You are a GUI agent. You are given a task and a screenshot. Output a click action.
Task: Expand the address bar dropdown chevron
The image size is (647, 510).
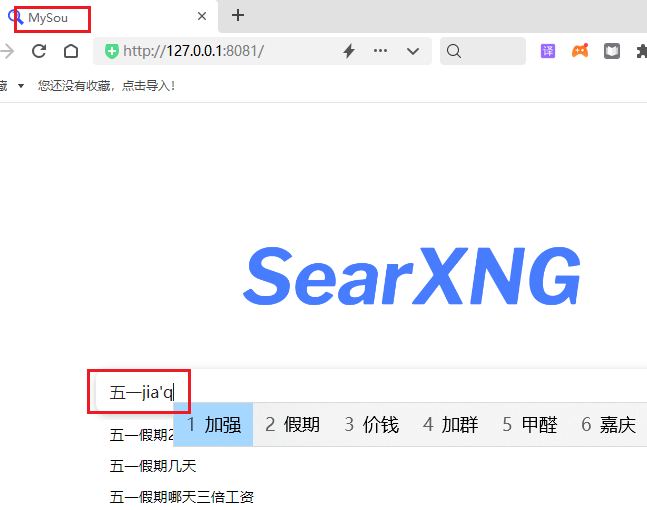coord(413,52)
